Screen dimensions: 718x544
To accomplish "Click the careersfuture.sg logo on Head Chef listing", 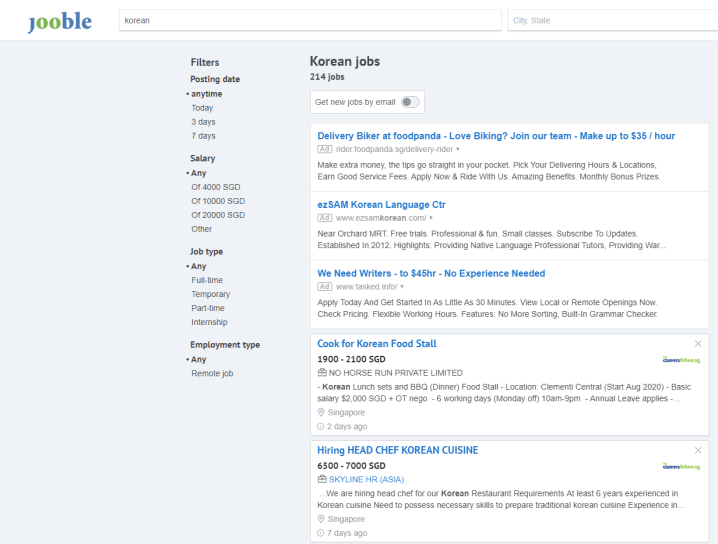I will [x=681, y=466].
